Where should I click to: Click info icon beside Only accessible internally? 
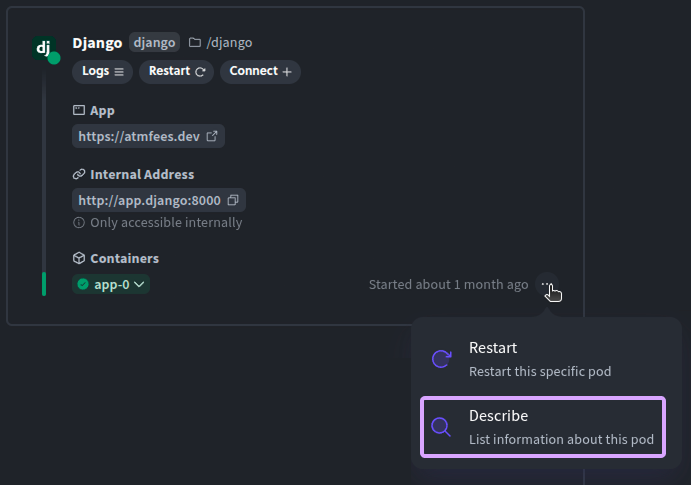coord(79,223)
